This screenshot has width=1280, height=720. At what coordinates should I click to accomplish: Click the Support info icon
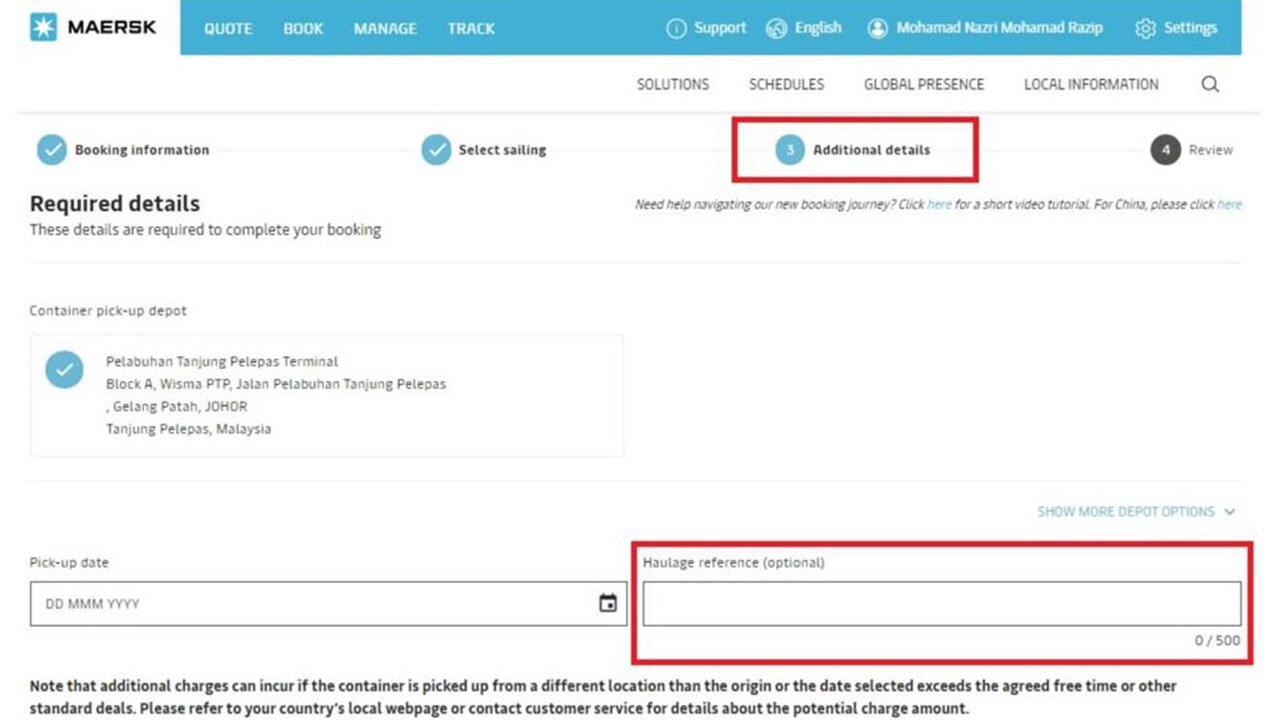[676, 28]
